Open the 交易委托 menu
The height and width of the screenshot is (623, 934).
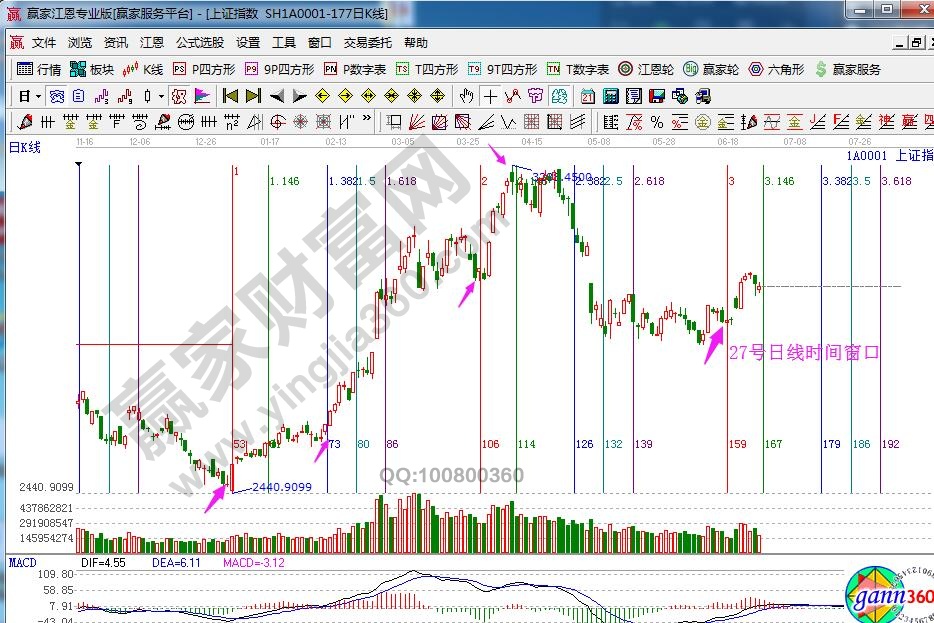(x=365, y=43)
